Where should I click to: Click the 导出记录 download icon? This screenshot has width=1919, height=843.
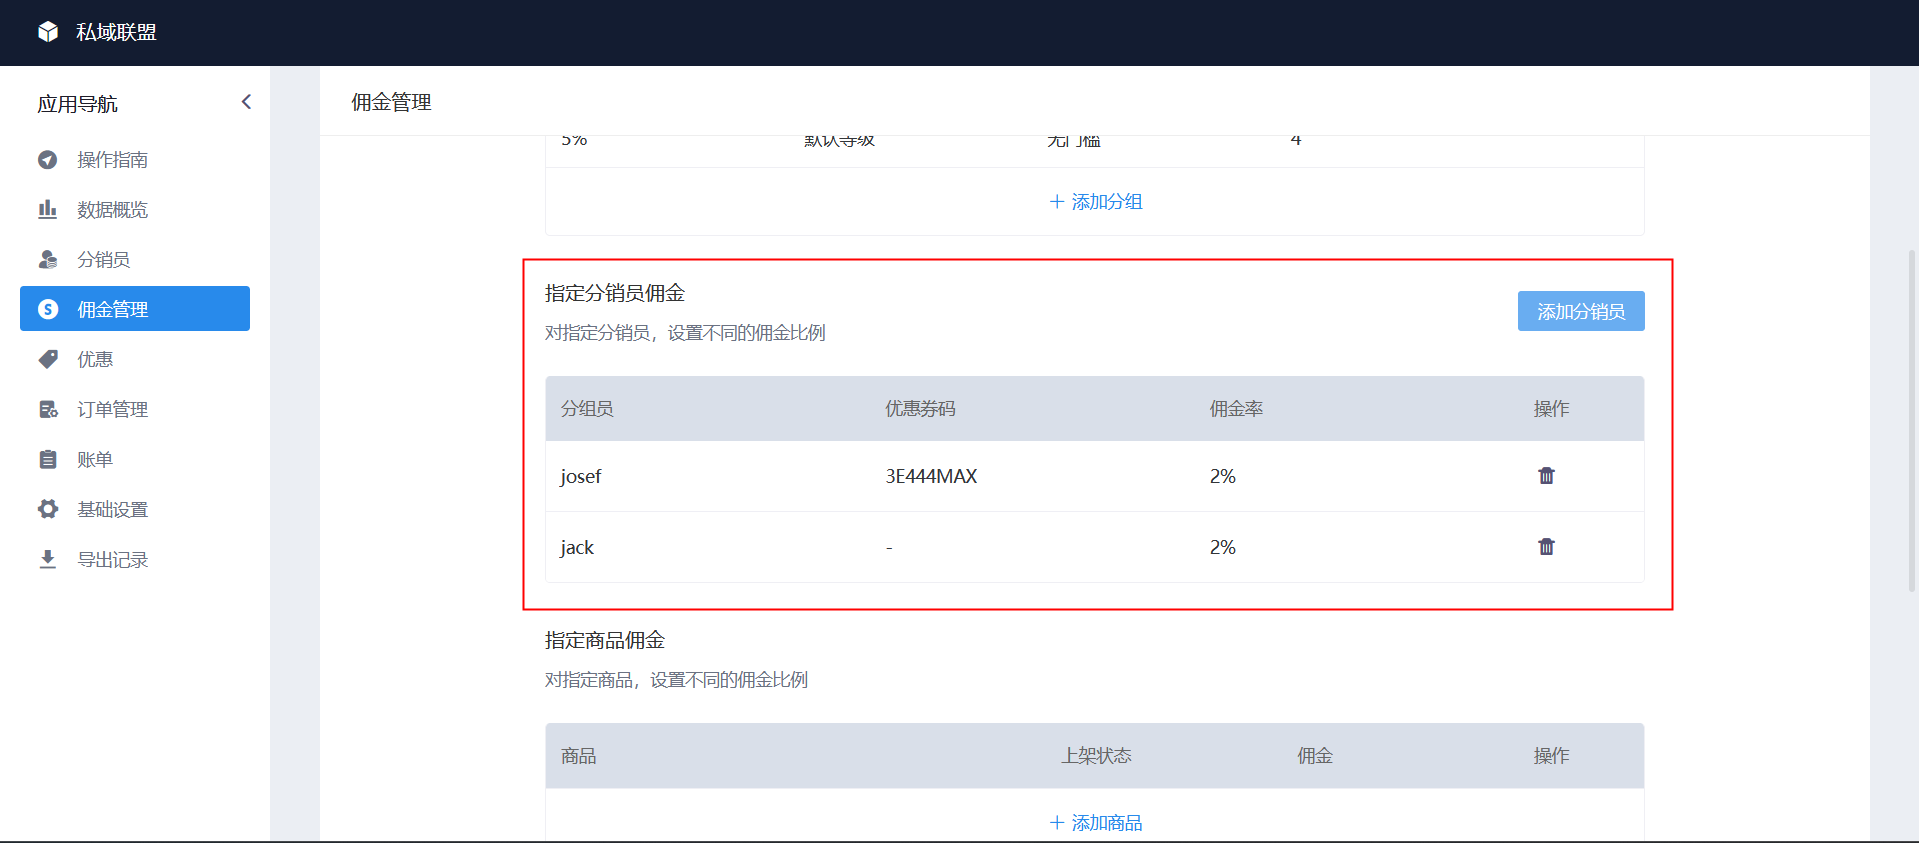pos(48,559)
